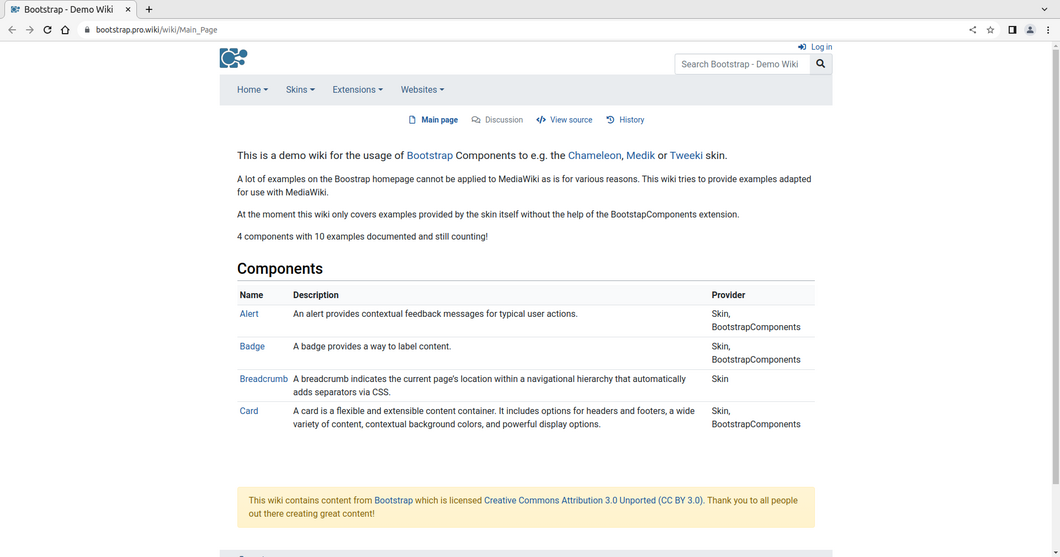The image size is (1060, 557).
Task: Expand the Home dropdown menu
Action: 252,90
